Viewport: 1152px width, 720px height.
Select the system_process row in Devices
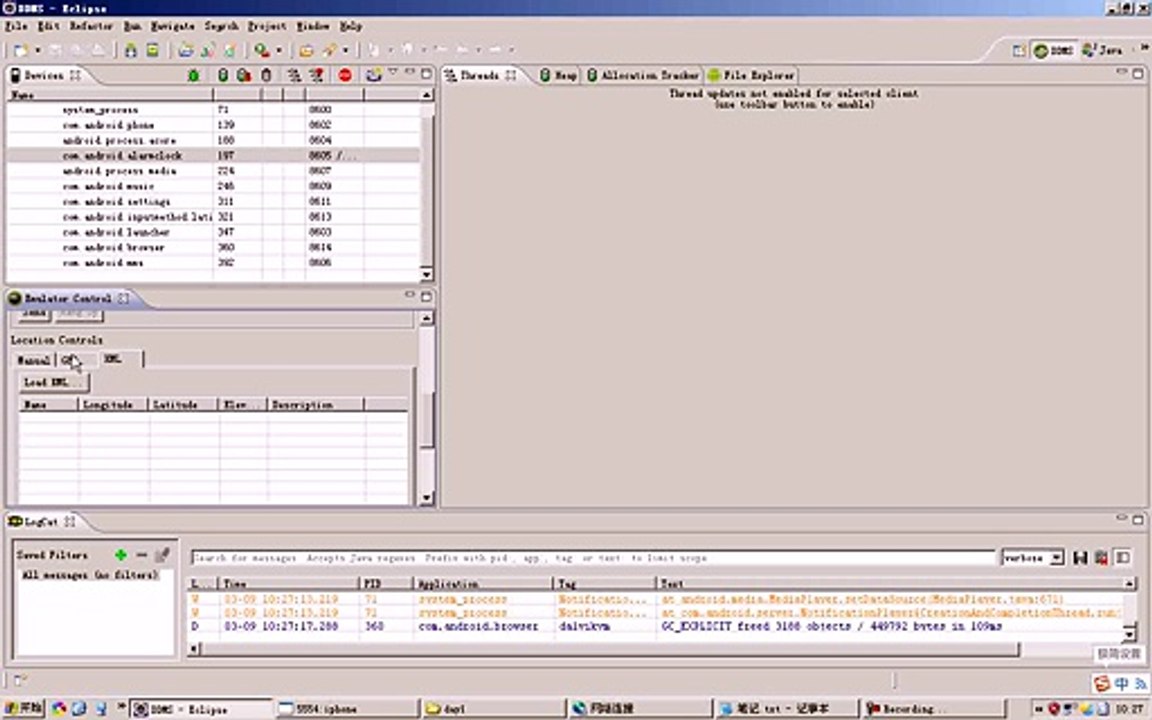213,109
